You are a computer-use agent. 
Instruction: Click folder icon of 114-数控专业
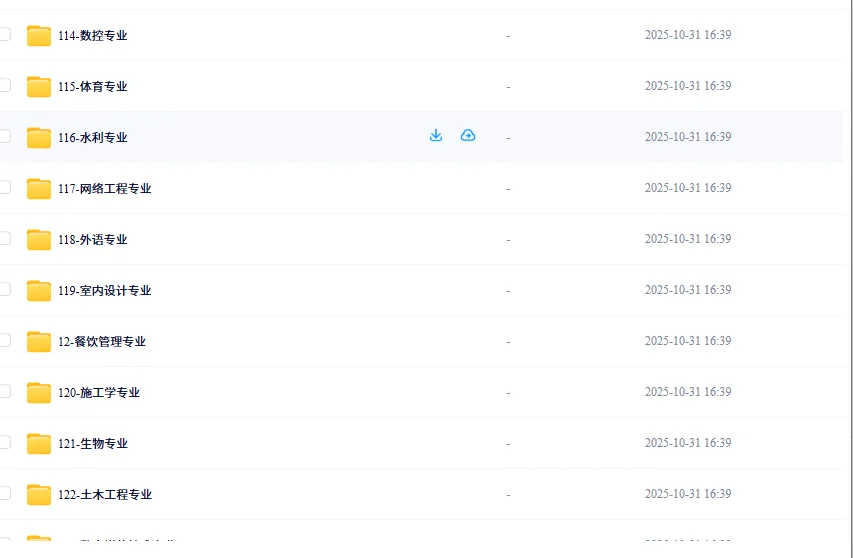(39, 36)
